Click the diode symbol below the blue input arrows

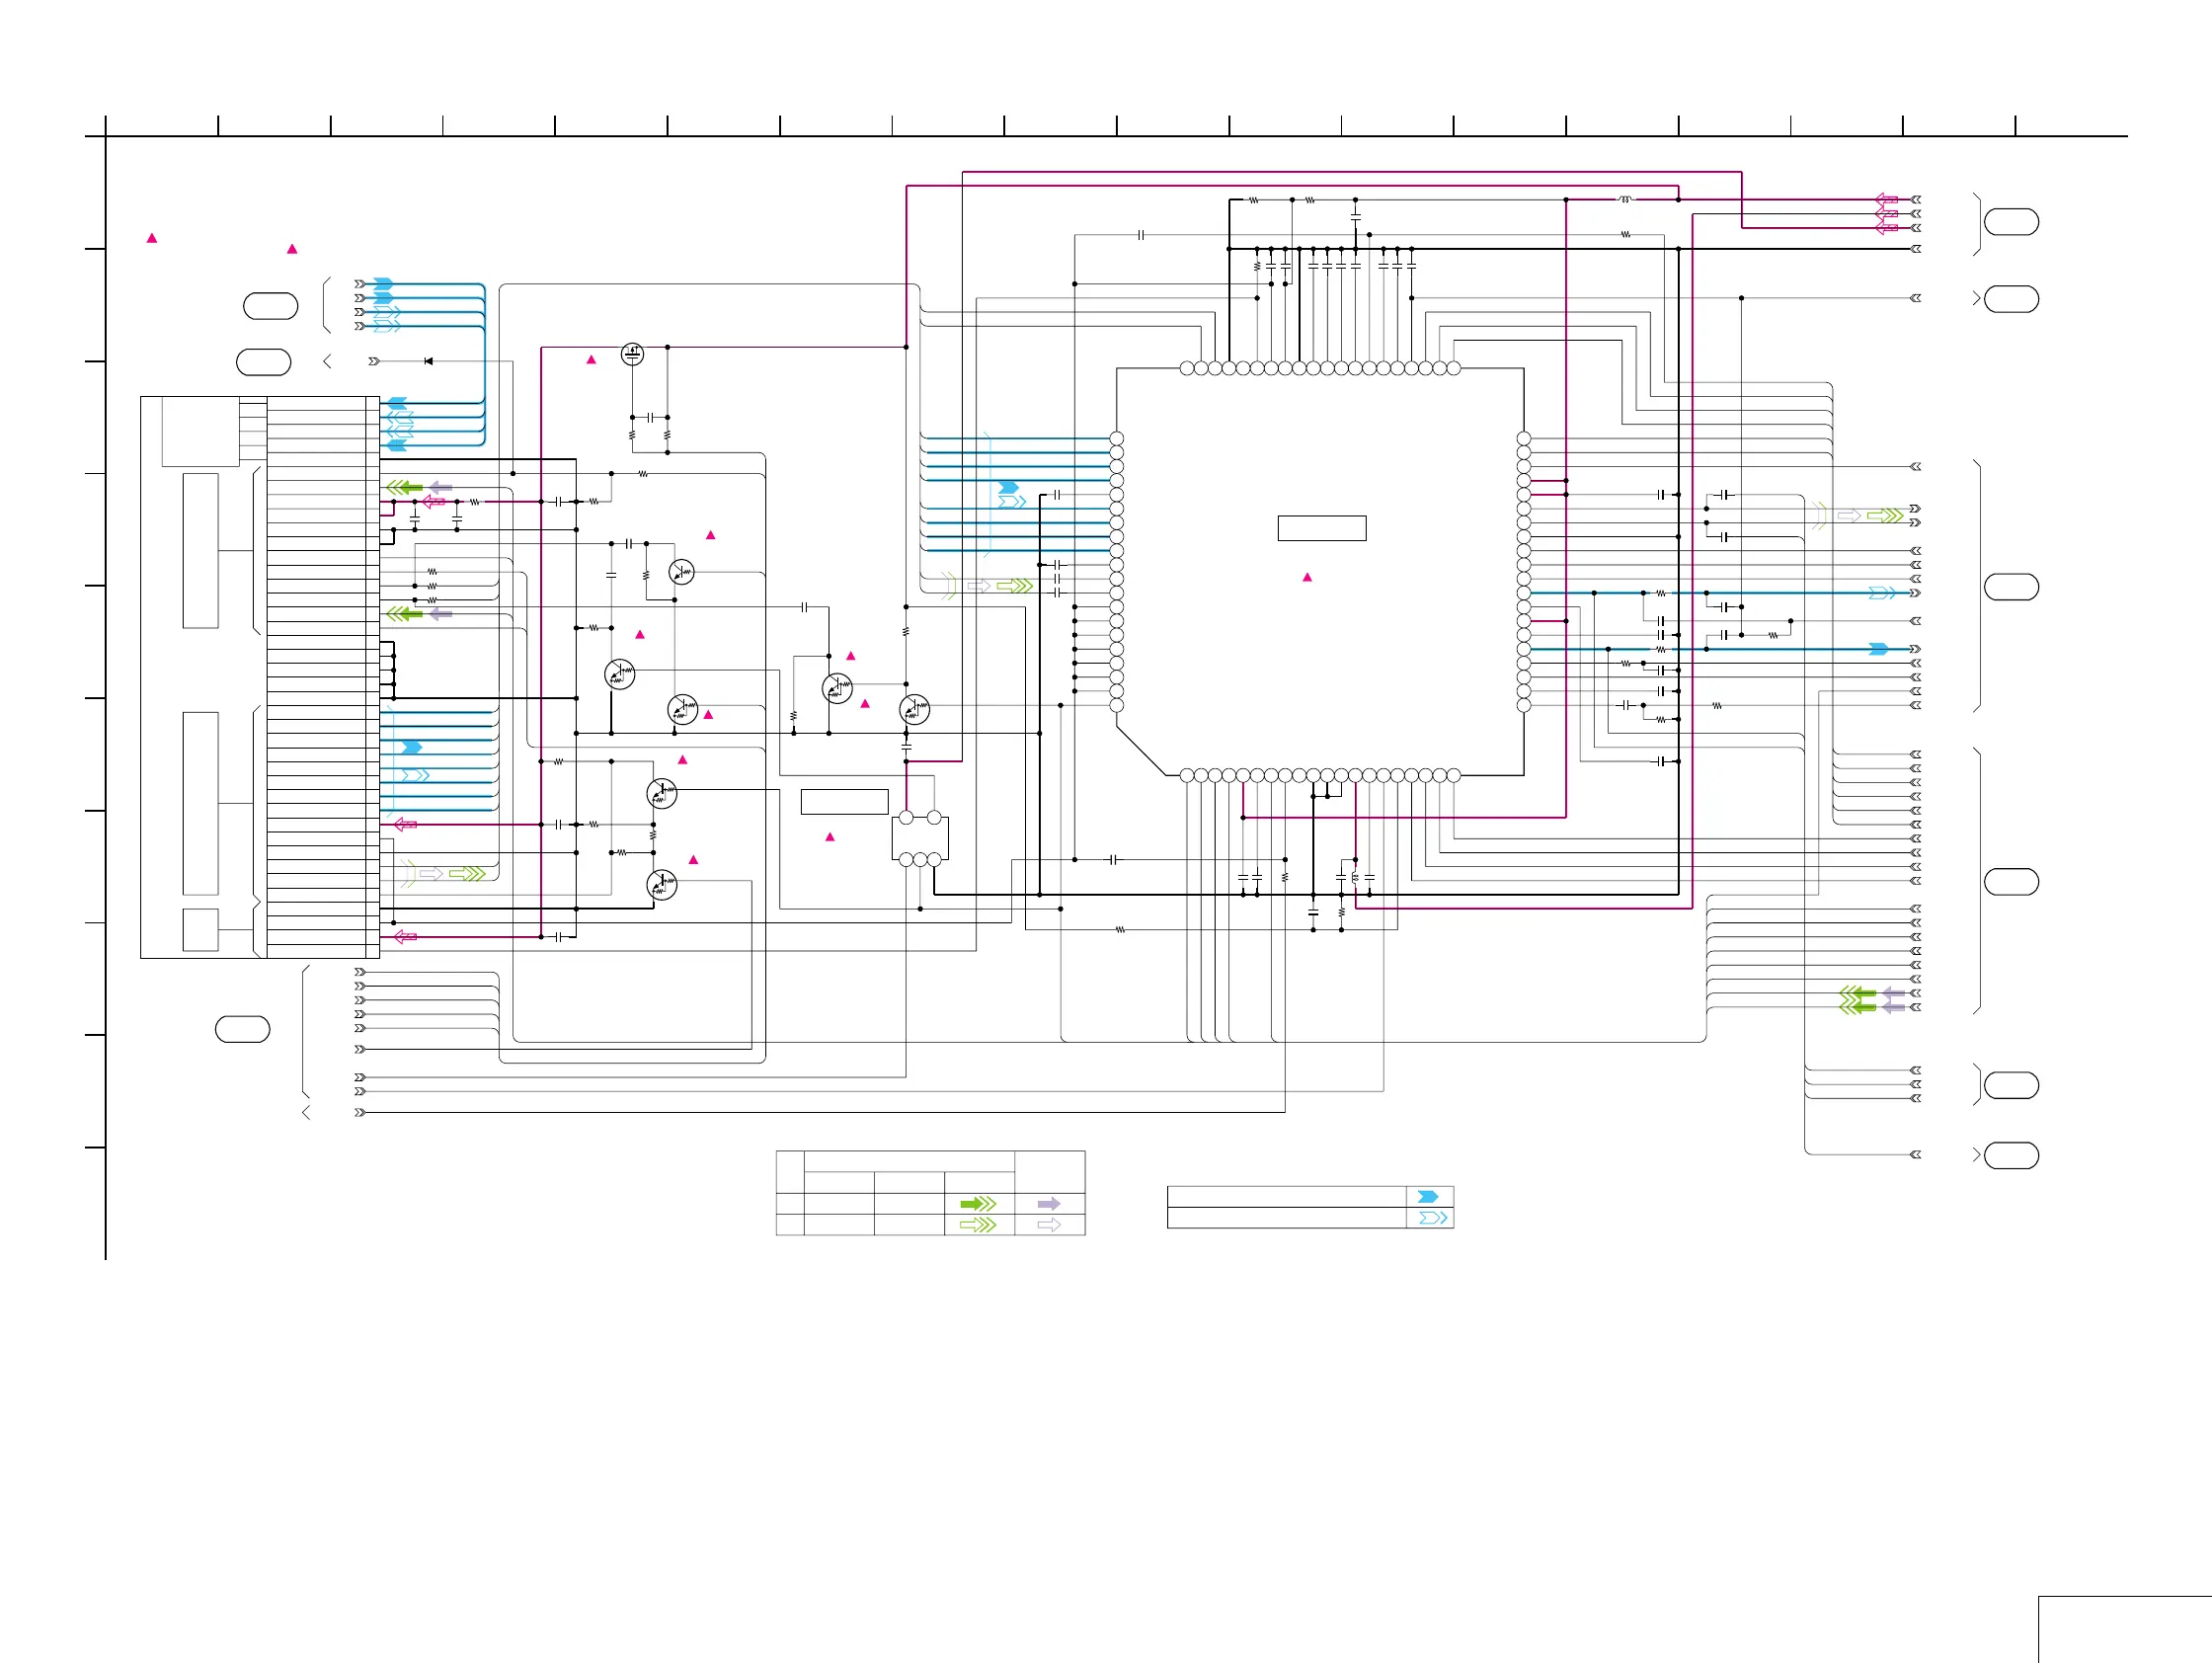[x=428, y=361]
